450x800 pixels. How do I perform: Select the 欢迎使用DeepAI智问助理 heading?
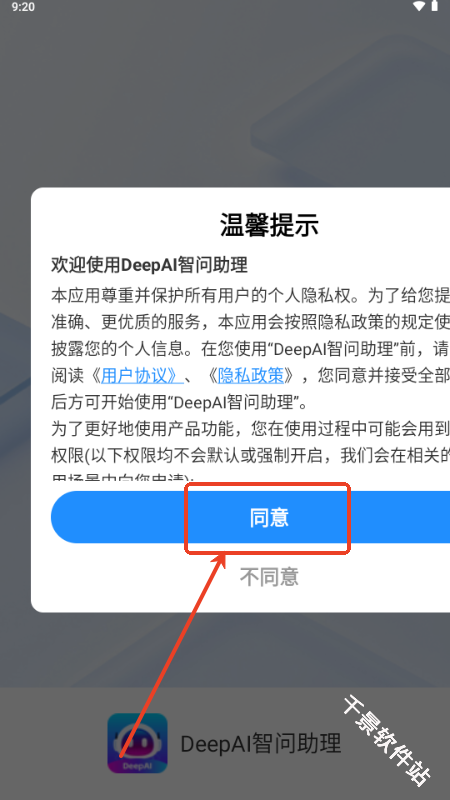pyautogui.click(x=149, y=265)
